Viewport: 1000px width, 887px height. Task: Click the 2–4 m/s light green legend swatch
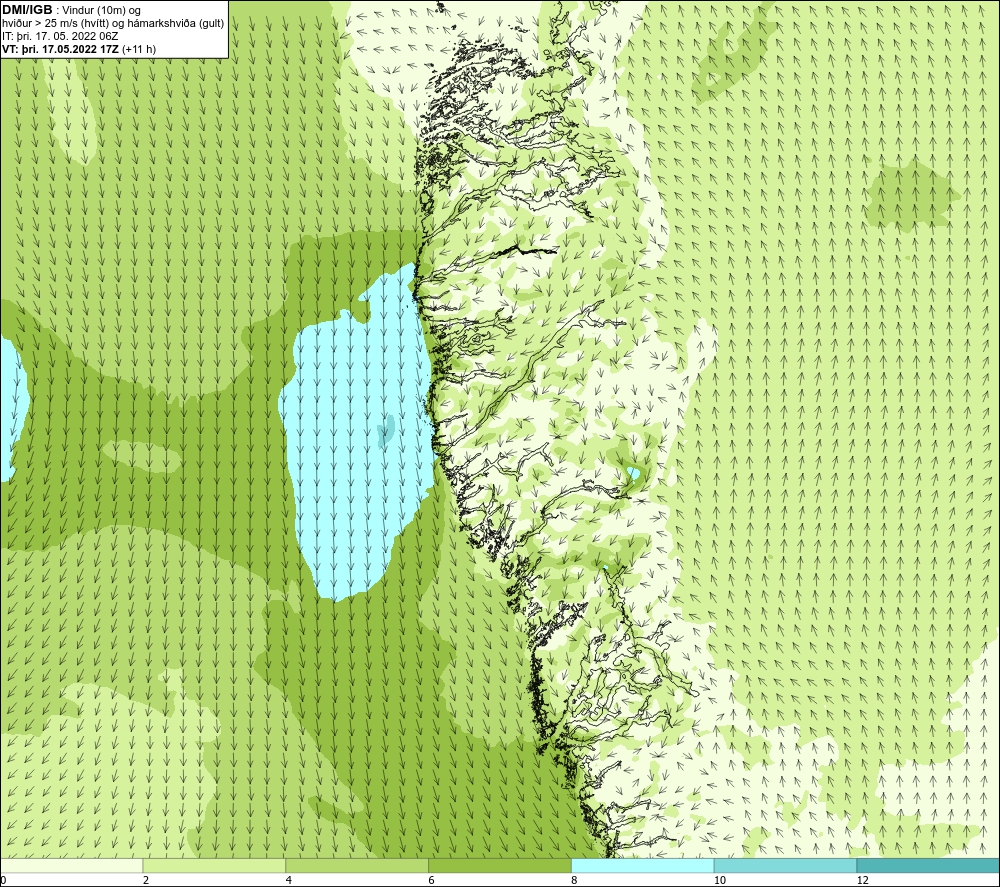[x=214, y=865]
